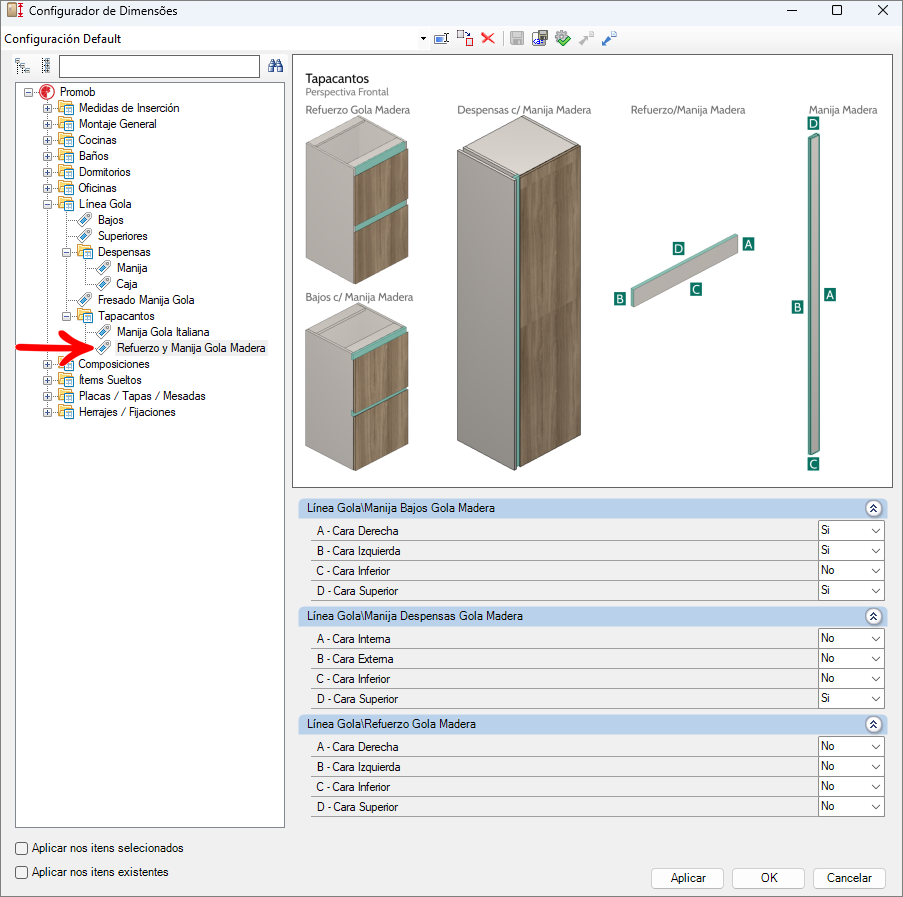The image size is (903, 897).
Task: Click the Refuerzo Gola Madera cabinet thumbnail
Action: pyautogui.click(x=357, y=199)
